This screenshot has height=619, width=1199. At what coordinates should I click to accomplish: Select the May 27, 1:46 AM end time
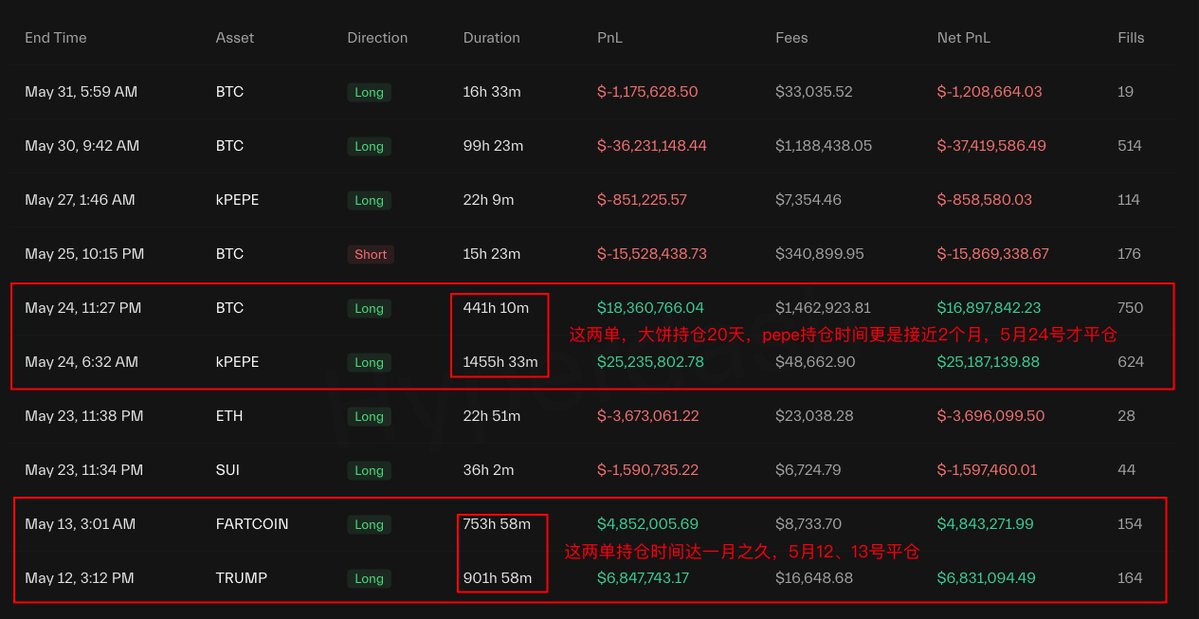tap(80, 199)
